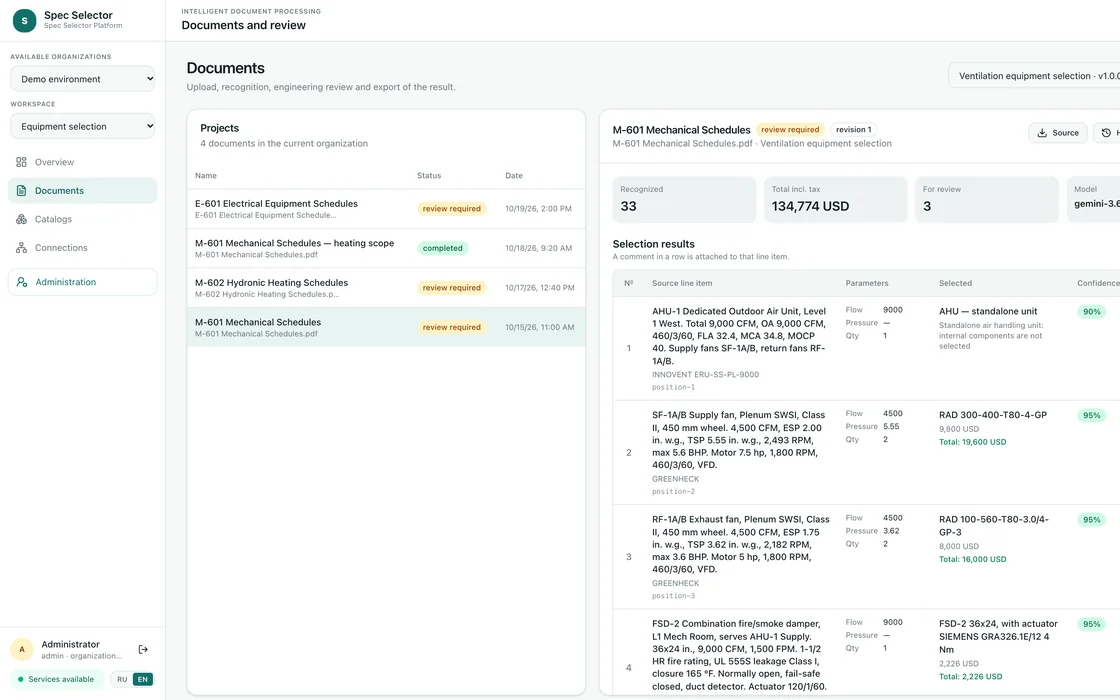The height and width of the screenshot is (700, 1120).
Task: Click the Recognized 33 stat card
Action: [x=684, y=199]
